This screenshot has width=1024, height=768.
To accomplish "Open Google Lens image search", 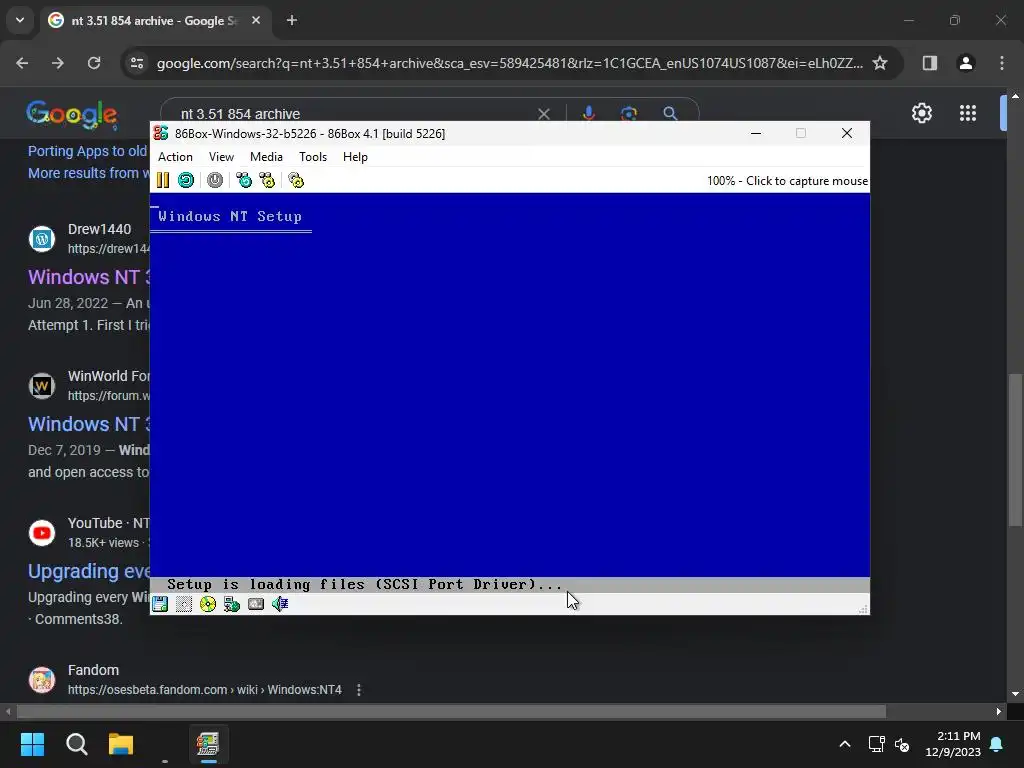I will click(629, 114).
